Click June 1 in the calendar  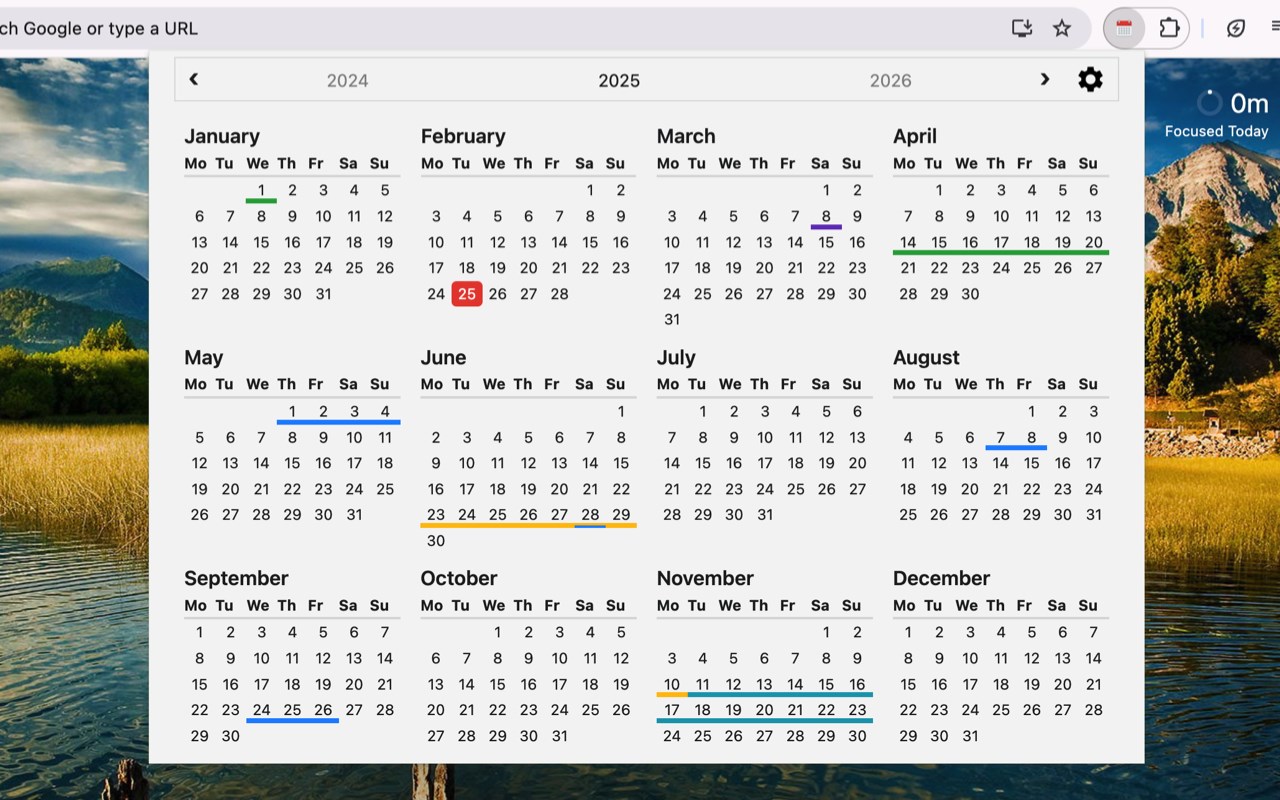point(621,411)
